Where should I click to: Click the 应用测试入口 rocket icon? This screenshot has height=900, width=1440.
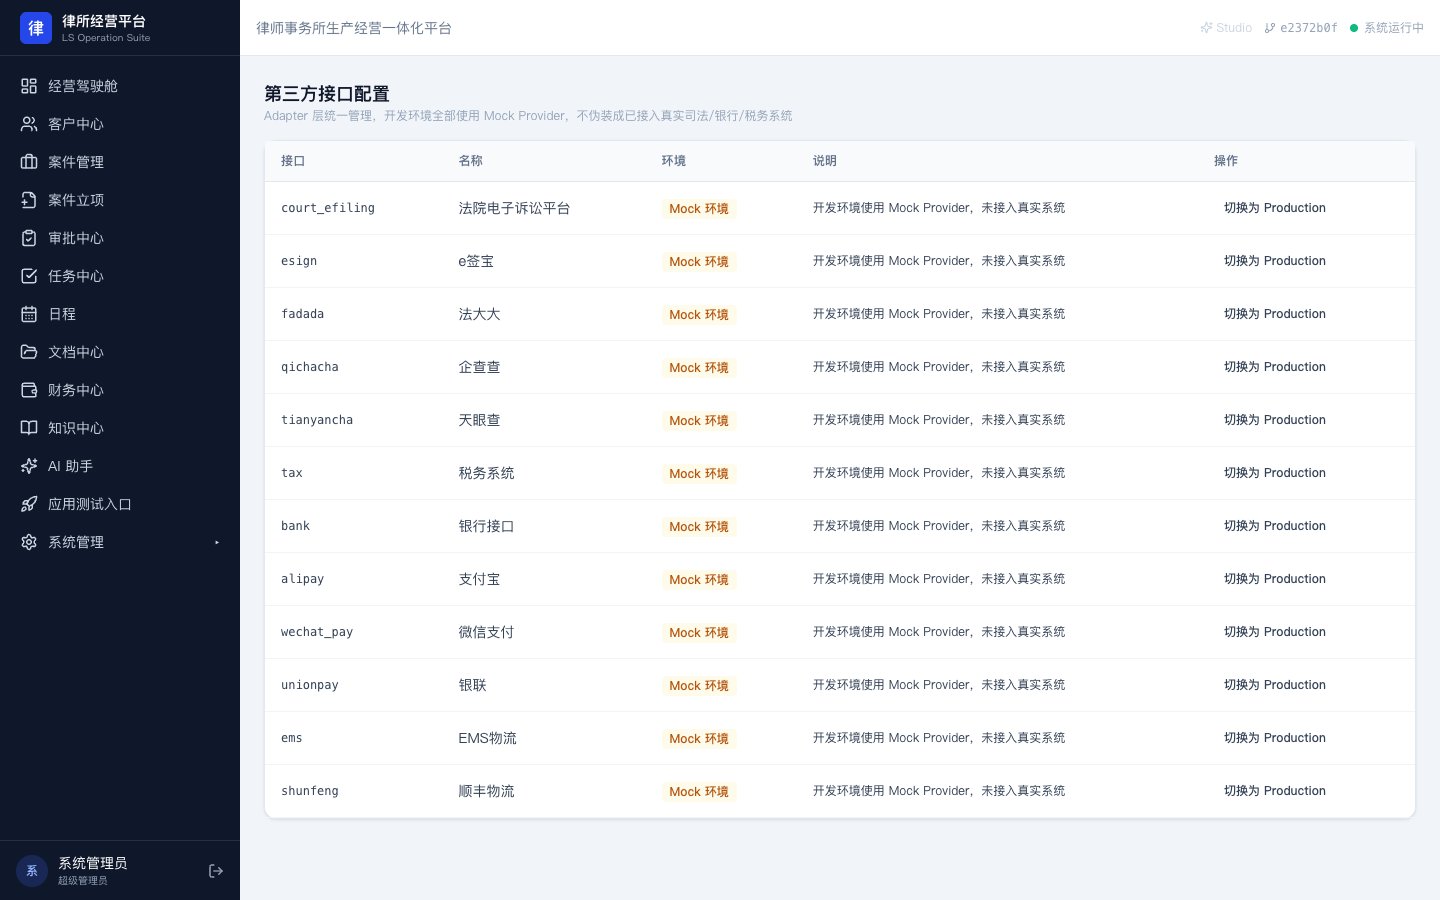tap(29, 504)
